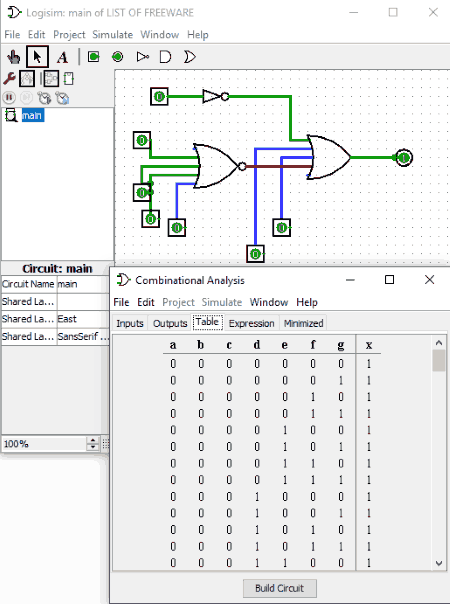Click the Build Circuit button

280,588
